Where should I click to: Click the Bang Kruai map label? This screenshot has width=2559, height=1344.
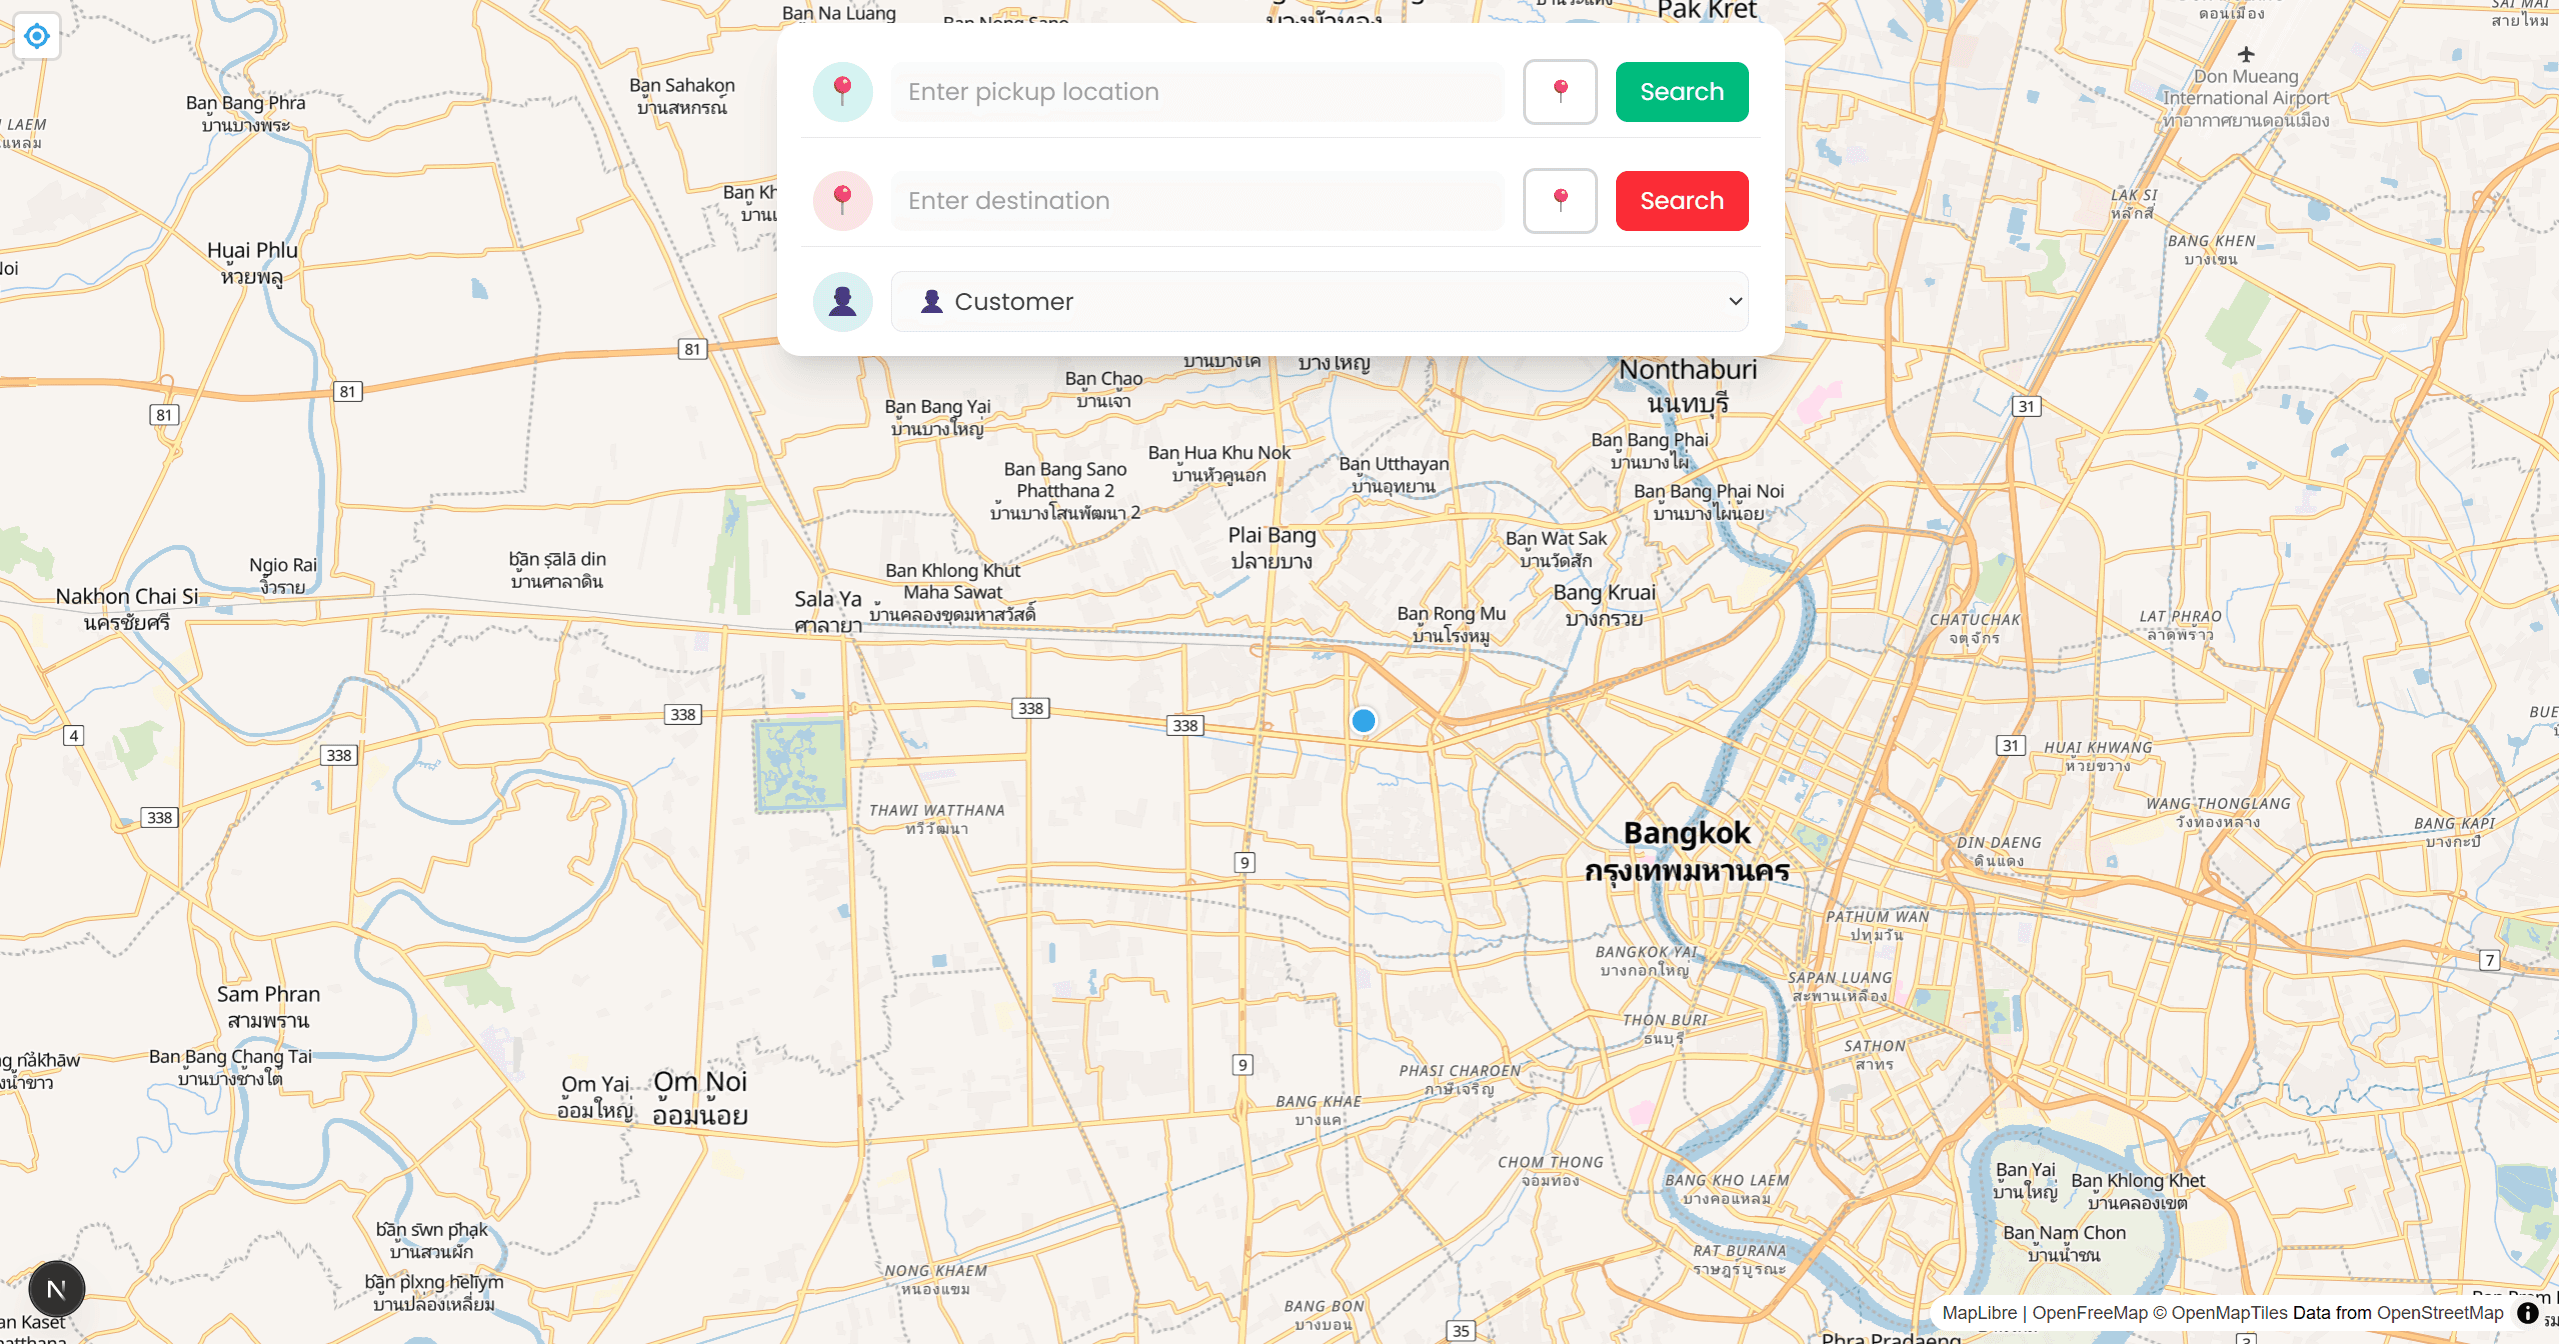click(1604, 605)
